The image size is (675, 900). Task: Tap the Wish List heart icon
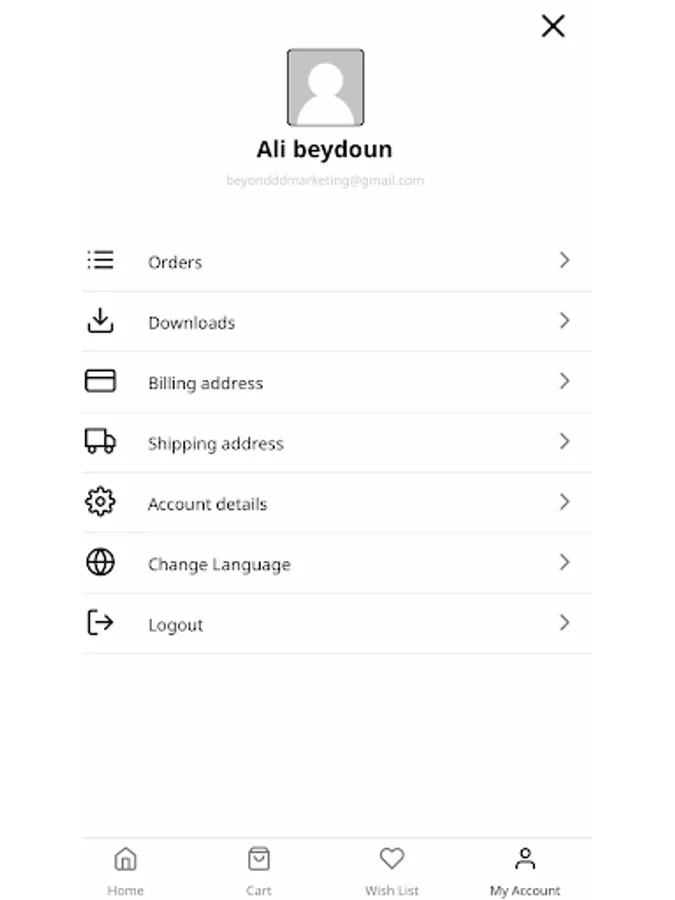[391, 857]
